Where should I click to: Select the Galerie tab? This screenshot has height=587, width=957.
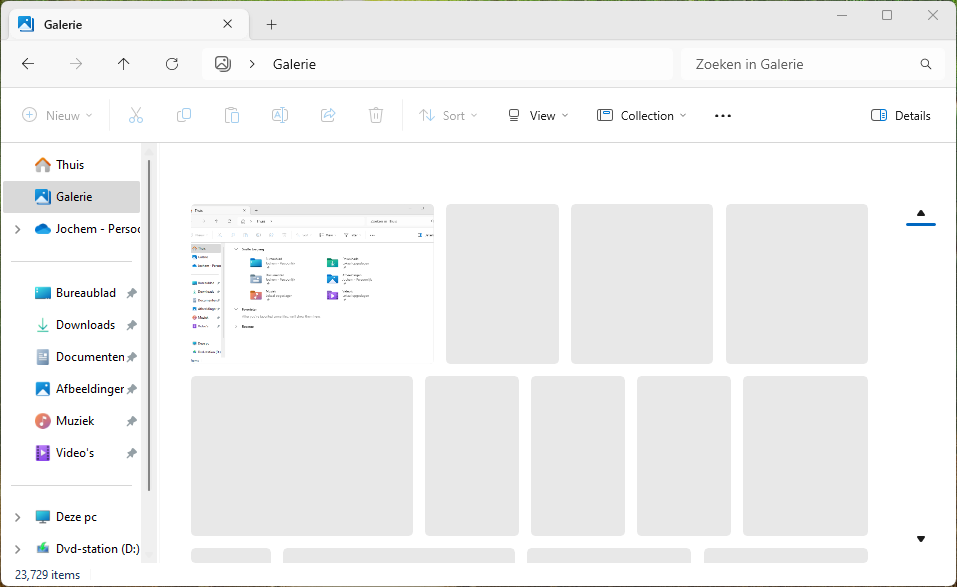129,24
